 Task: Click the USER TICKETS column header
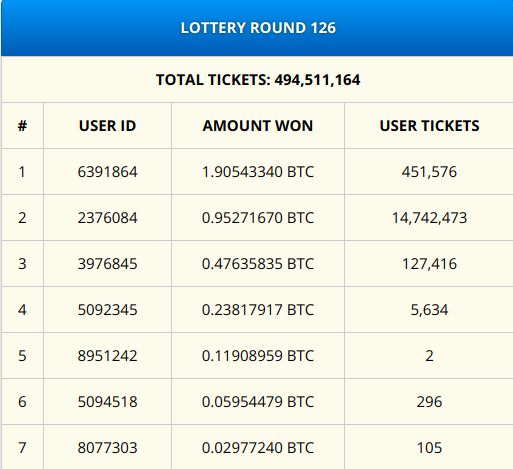click(429, 126)
